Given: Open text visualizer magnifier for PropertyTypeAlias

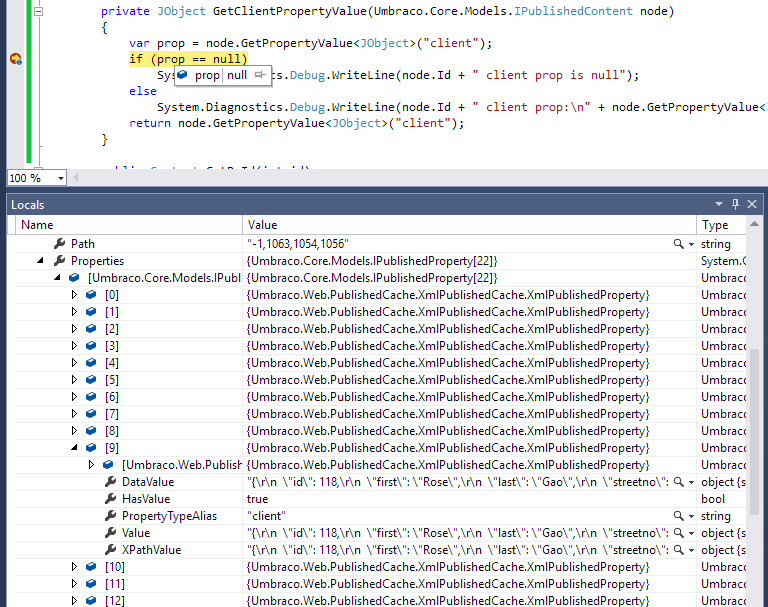Looking at the screenshot, I should pos(678,516).
